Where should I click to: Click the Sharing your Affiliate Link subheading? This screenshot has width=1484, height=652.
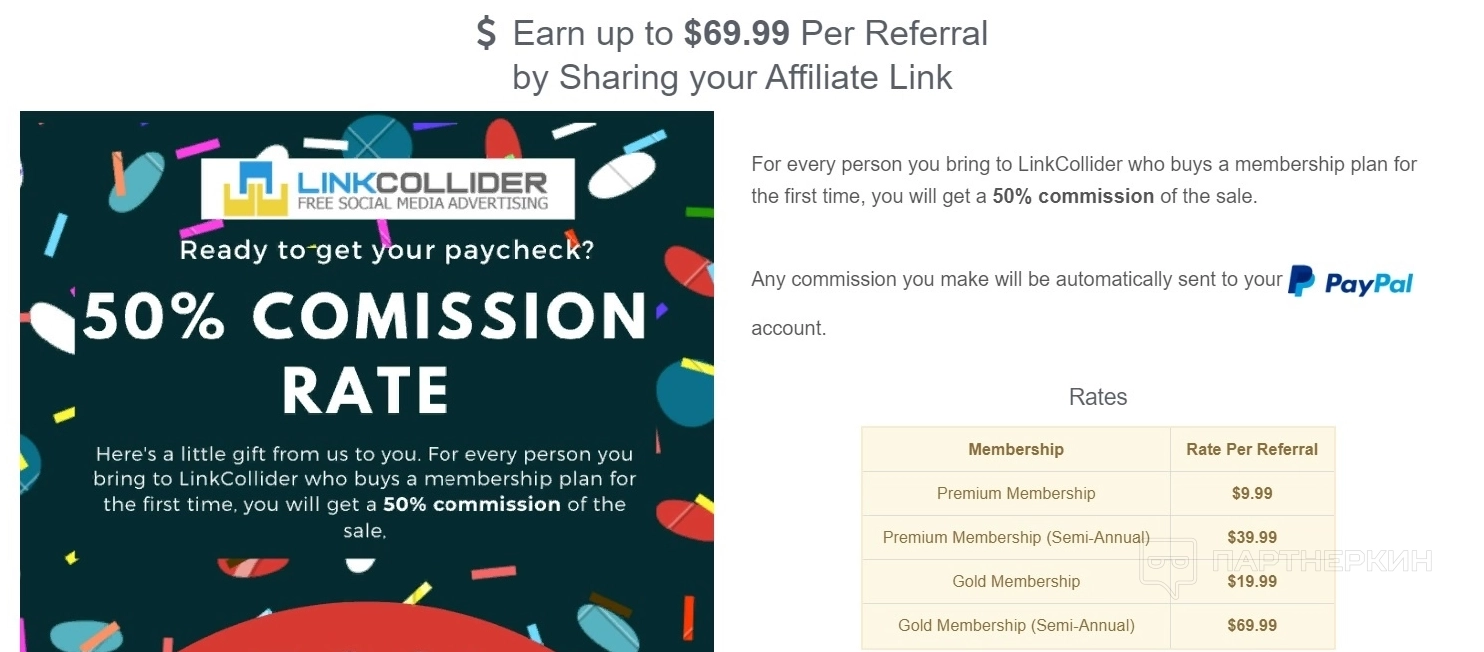[x=732, y=78]
